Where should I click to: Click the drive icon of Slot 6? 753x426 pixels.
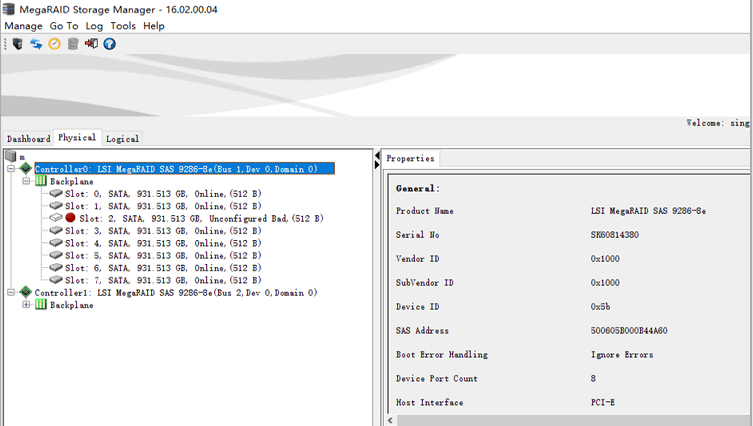[x=56, y=267]
